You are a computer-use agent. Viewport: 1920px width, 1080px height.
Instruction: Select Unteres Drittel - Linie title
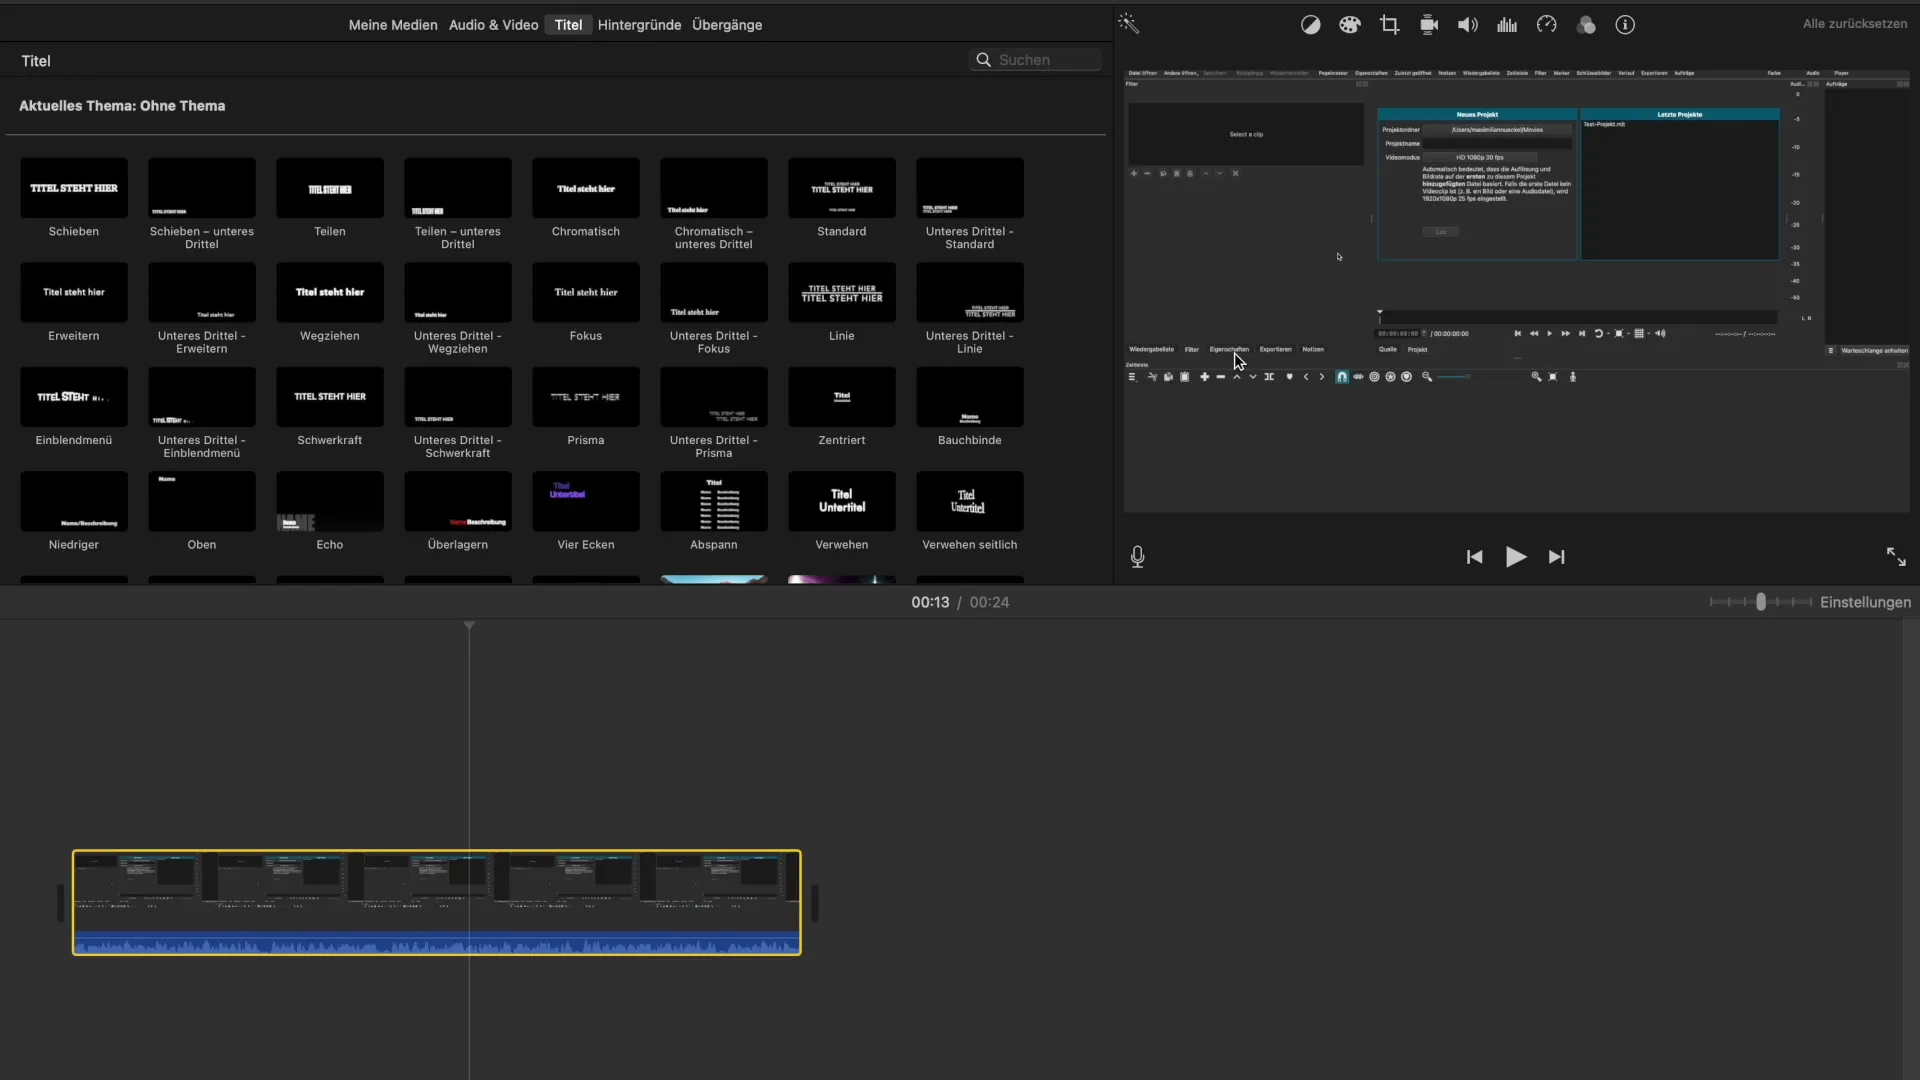tap(970, 292)
